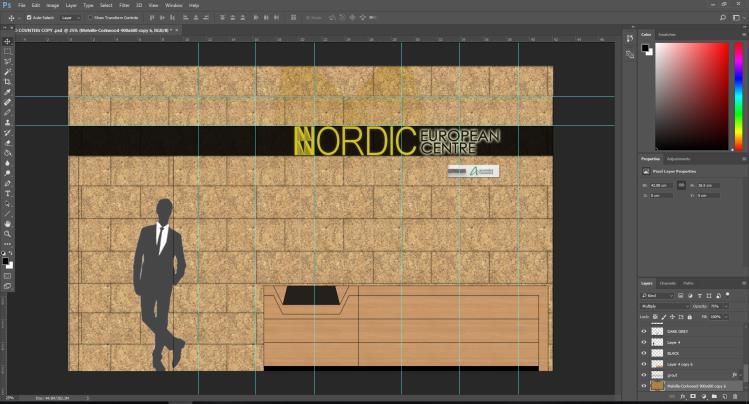Select the Move tool in the toolbox
The height and width of the screenshot is (404, 749).
pyautogui.click(x=7, y=42)
